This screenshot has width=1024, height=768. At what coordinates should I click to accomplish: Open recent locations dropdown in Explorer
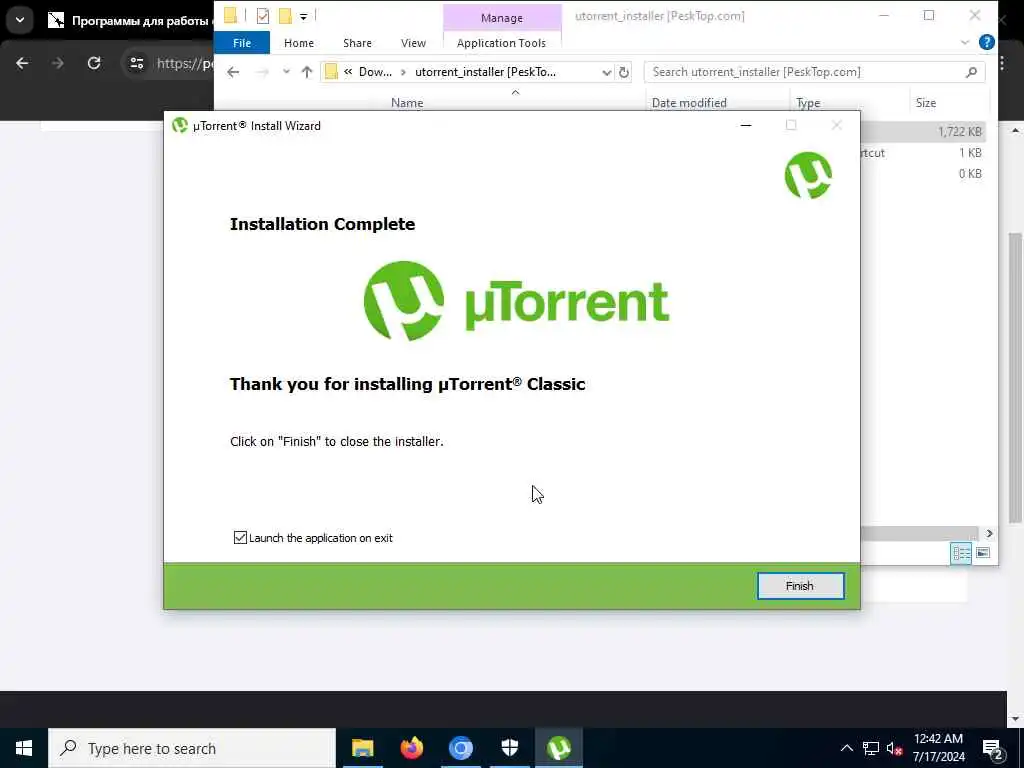tap(286, 72)
